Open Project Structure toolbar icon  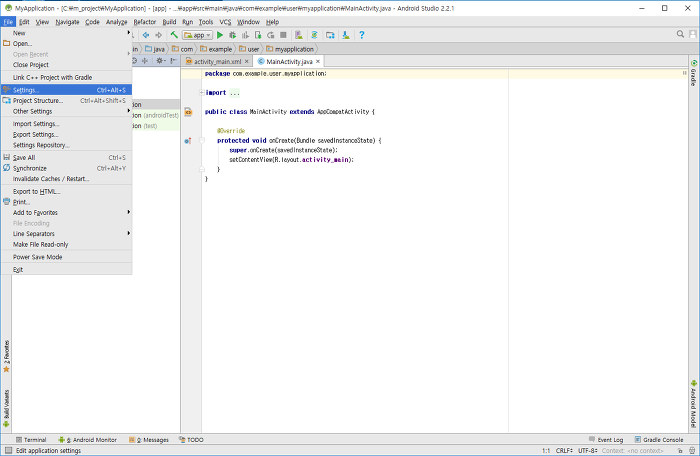[330, 35]
